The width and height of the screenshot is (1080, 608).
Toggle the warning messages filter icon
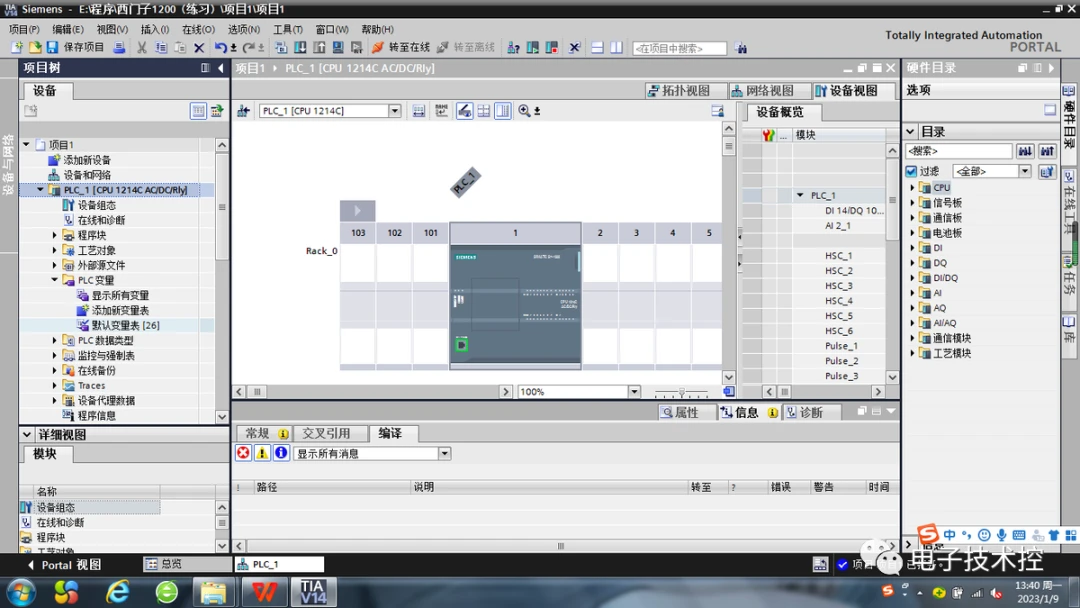click(x=262, y=453)
